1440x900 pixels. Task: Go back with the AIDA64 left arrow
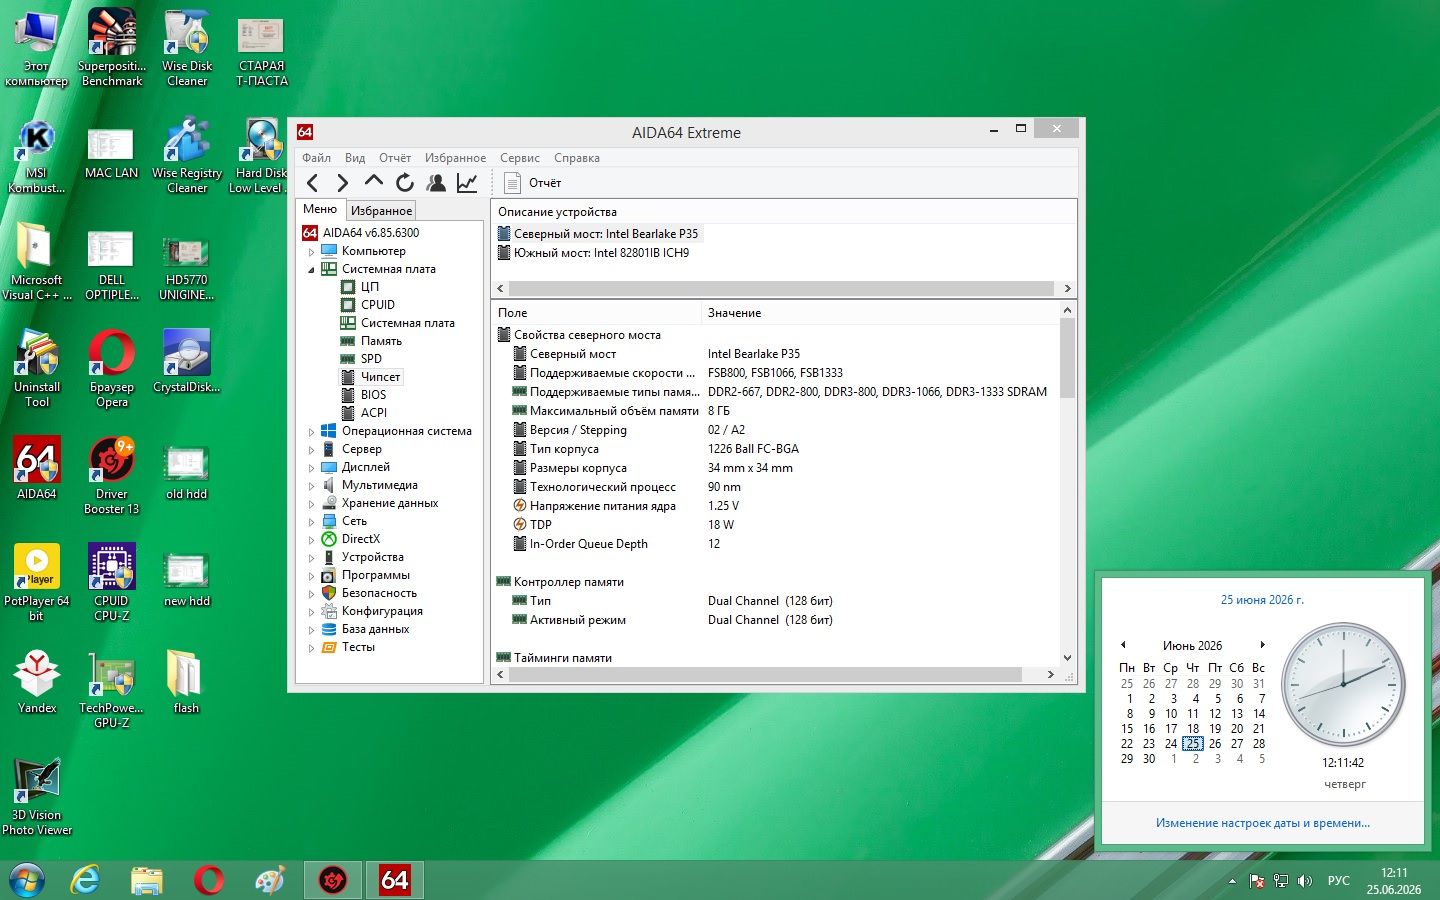click(x=313, y=182)
